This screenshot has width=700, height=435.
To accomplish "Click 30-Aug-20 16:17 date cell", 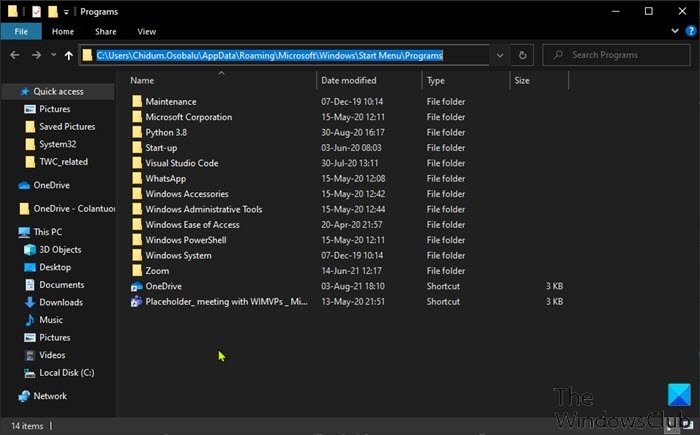I will coord(353,133).
